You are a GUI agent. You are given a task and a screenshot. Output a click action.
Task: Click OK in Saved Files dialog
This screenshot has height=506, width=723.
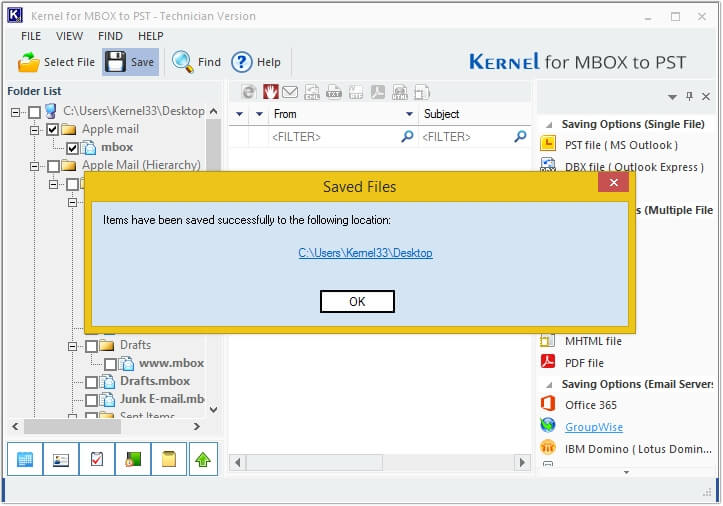coord(357,301)
